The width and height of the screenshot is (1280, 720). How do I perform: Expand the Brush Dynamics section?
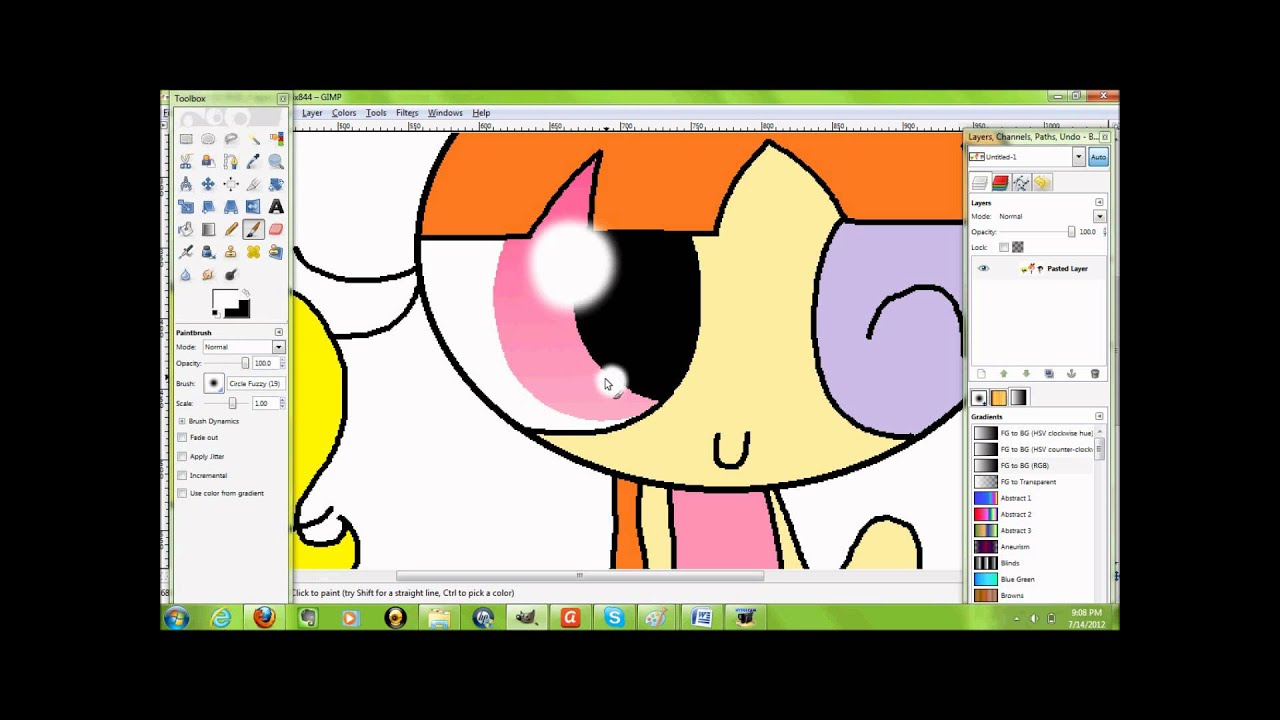[x=181, y=421]
